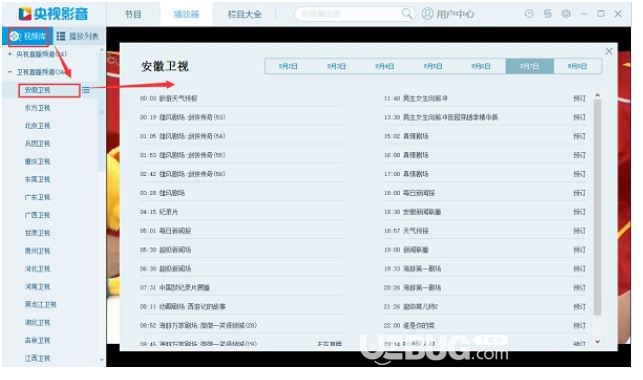Click 预订 for the 11:40 program
Screen dimensions: 643x380
click(579, 98)
